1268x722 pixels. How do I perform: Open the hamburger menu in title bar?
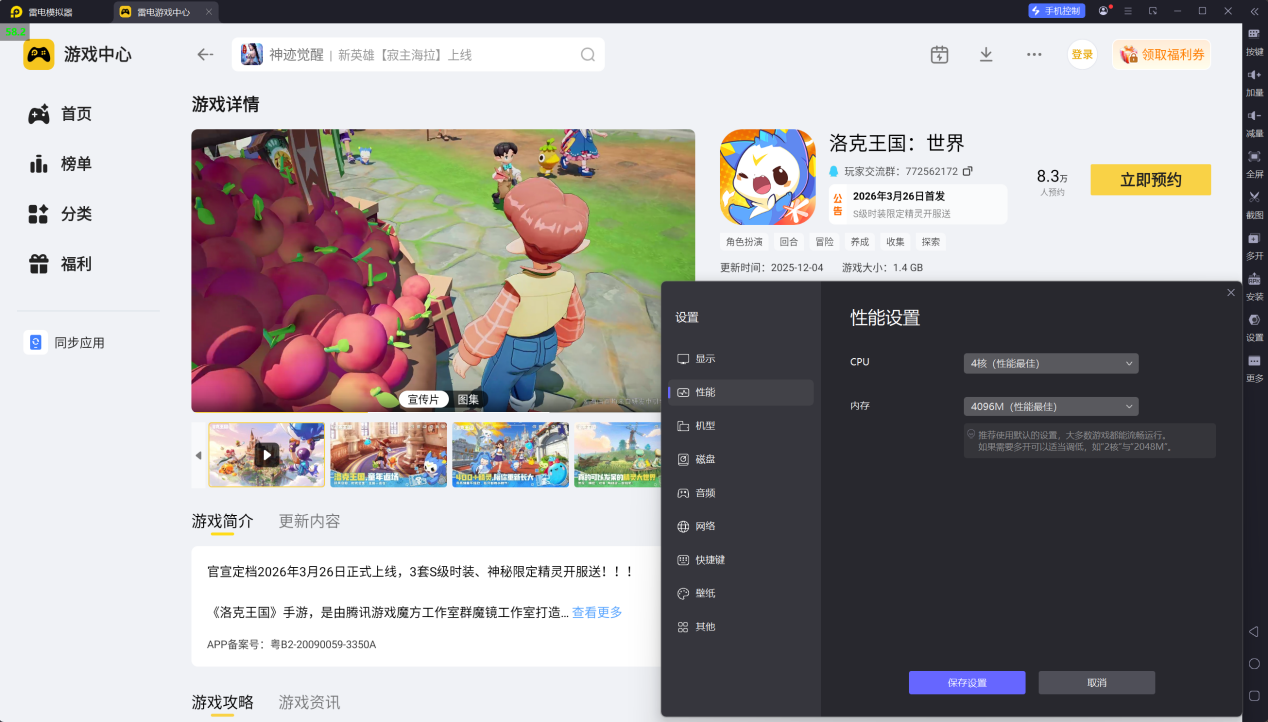1128,11
